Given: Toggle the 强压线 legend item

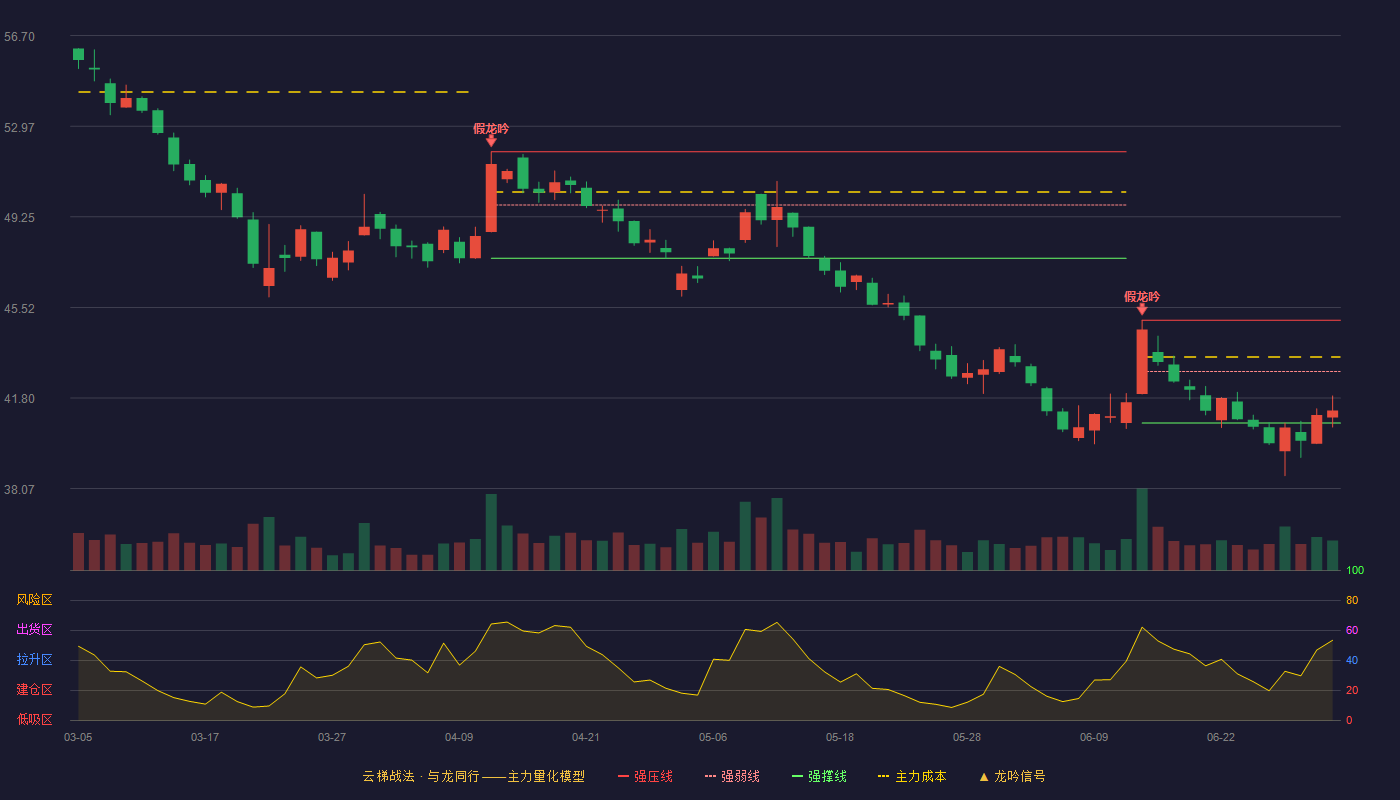Looking at the screenshot, I should tap(645, 776).
